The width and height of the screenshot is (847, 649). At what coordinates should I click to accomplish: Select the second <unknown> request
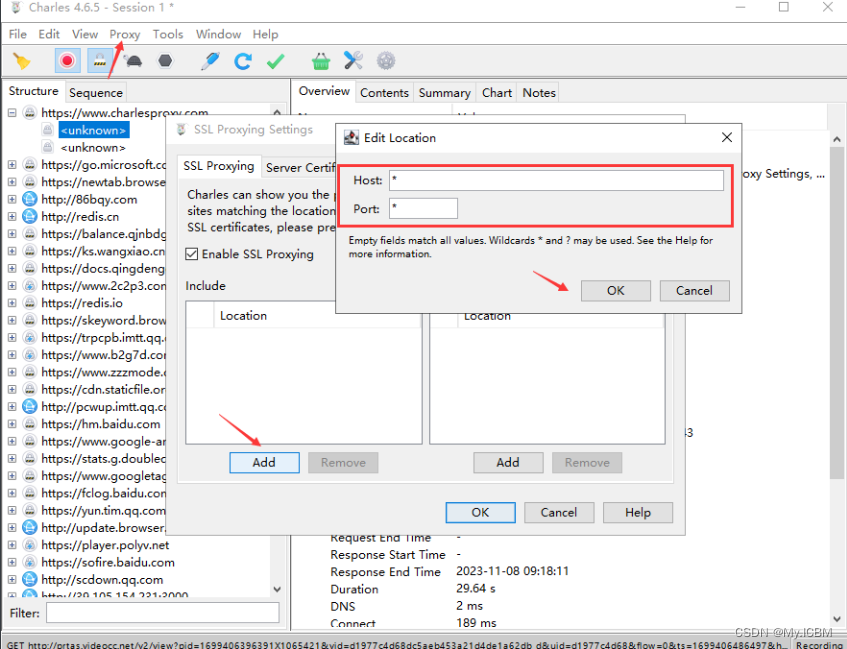coord(93,148)
